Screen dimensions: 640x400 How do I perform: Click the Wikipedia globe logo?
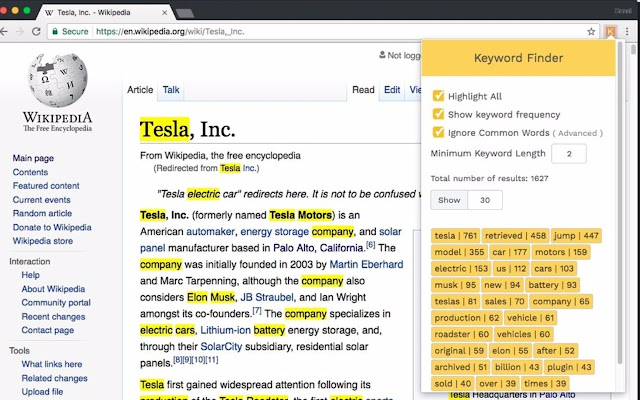(58, 80)
